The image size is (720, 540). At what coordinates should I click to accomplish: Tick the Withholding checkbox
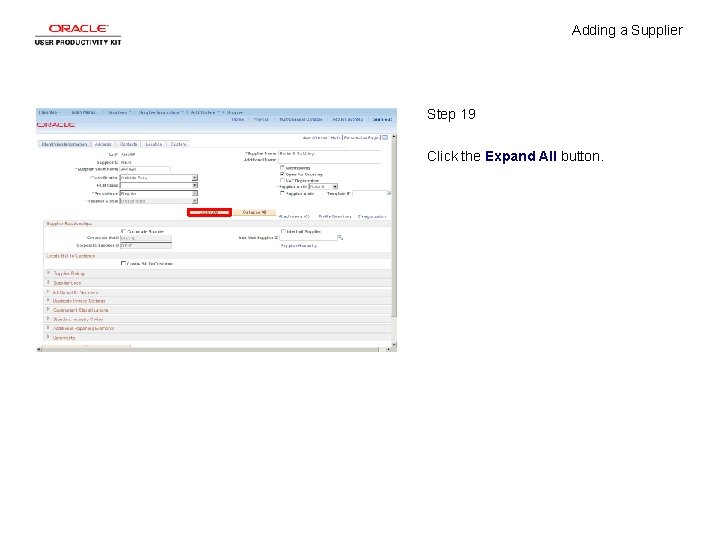(282, 168)
